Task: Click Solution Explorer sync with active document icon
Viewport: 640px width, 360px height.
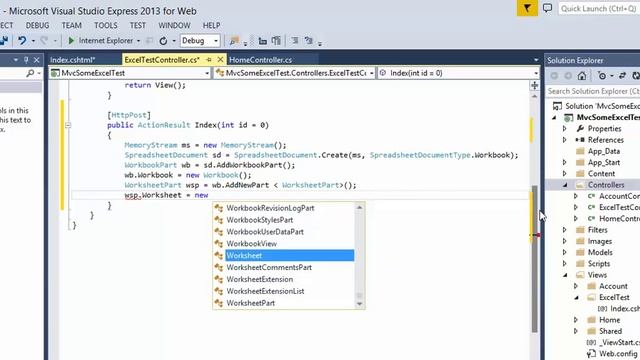Action: 622,76
